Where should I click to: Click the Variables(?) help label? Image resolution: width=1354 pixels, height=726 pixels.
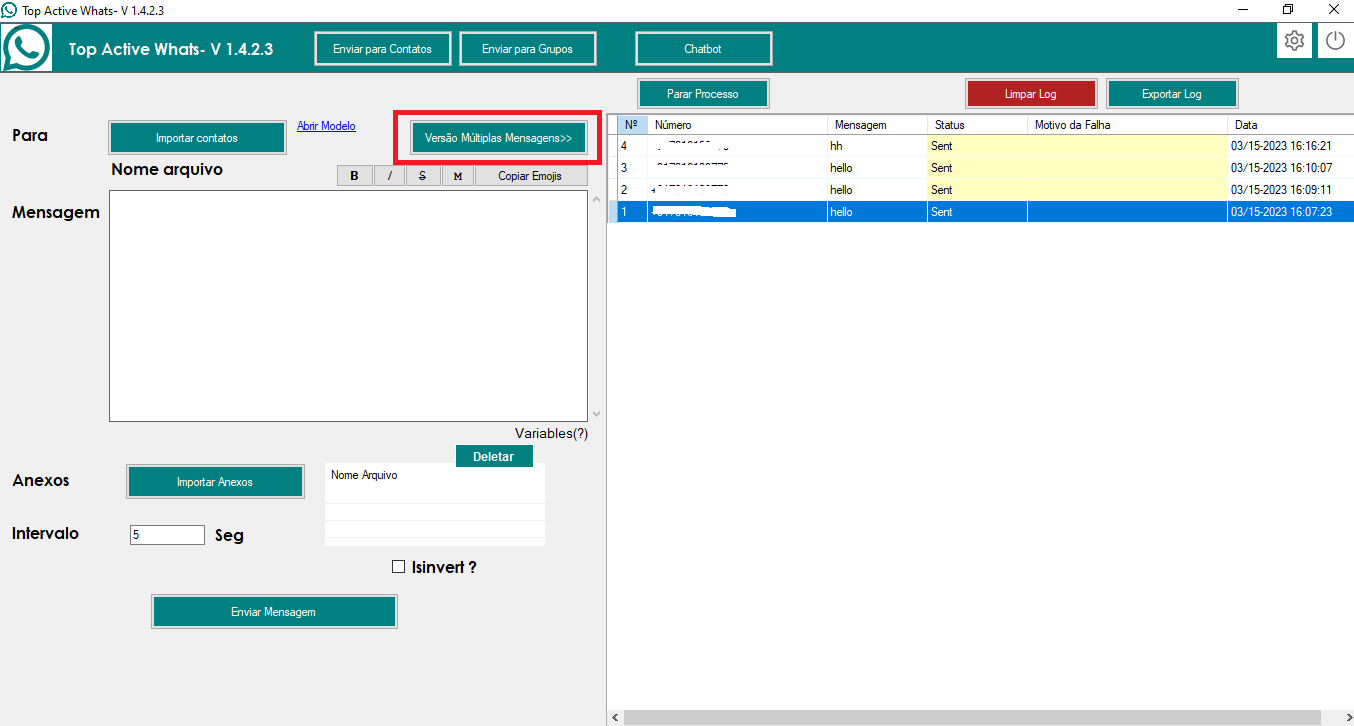tap(551, 433)
